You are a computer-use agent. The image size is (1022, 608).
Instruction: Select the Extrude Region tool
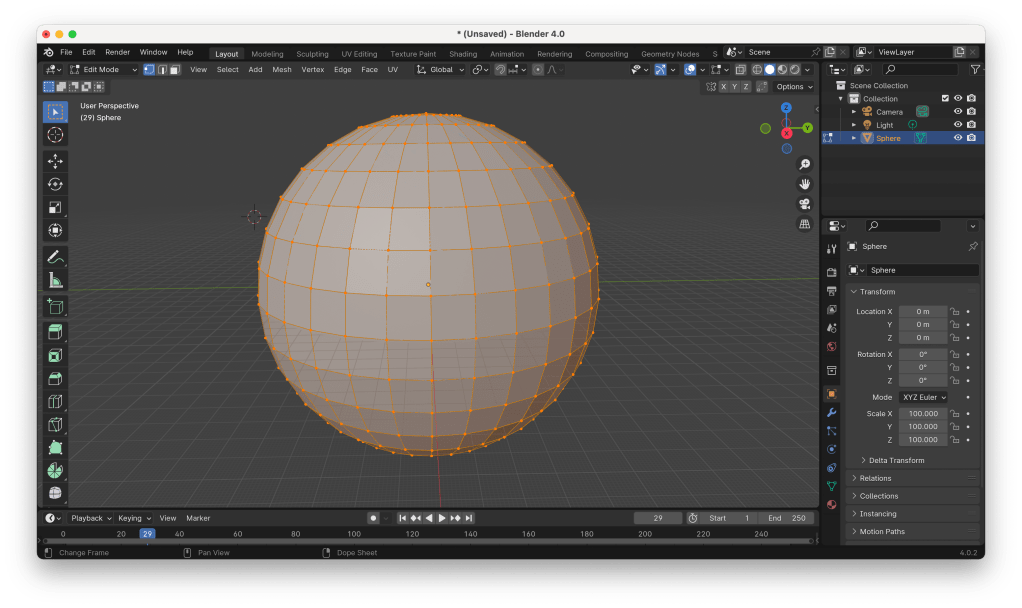click(x=55, y=332)
